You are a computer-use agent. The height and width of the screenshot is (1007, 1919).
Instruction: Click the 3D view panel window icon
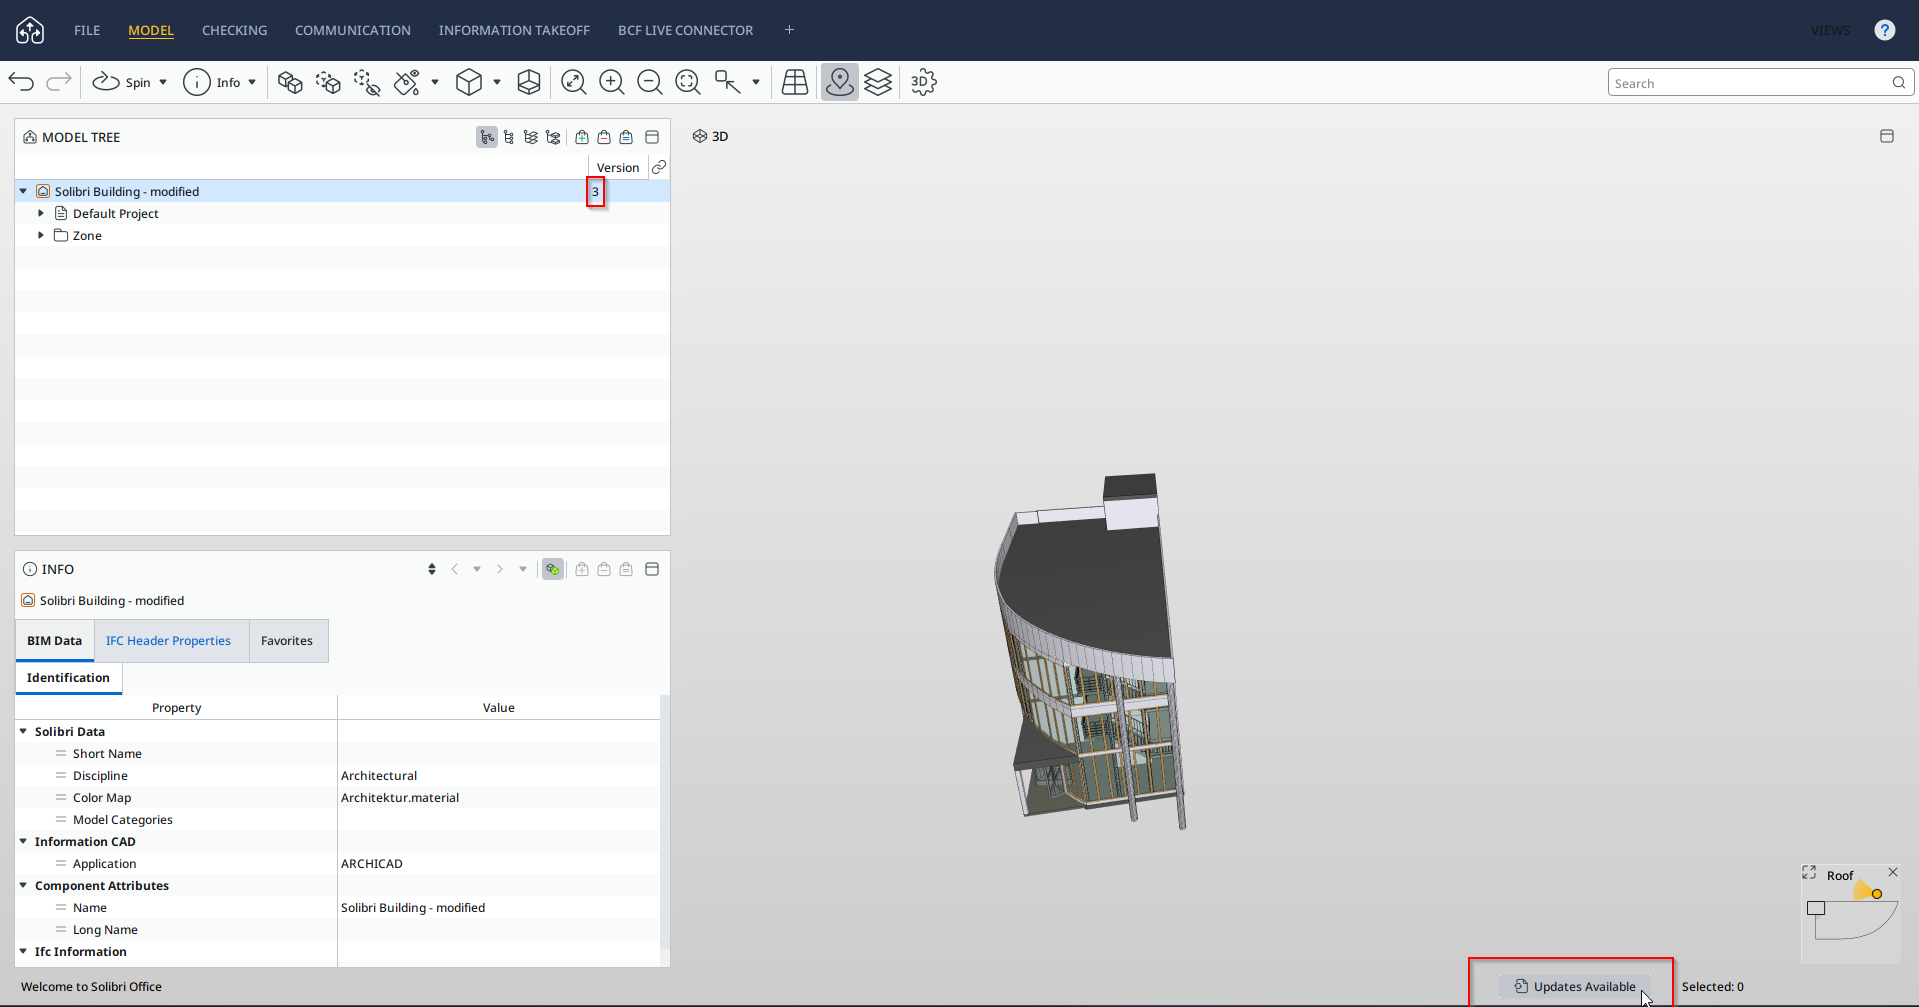tap(1887, 136)
